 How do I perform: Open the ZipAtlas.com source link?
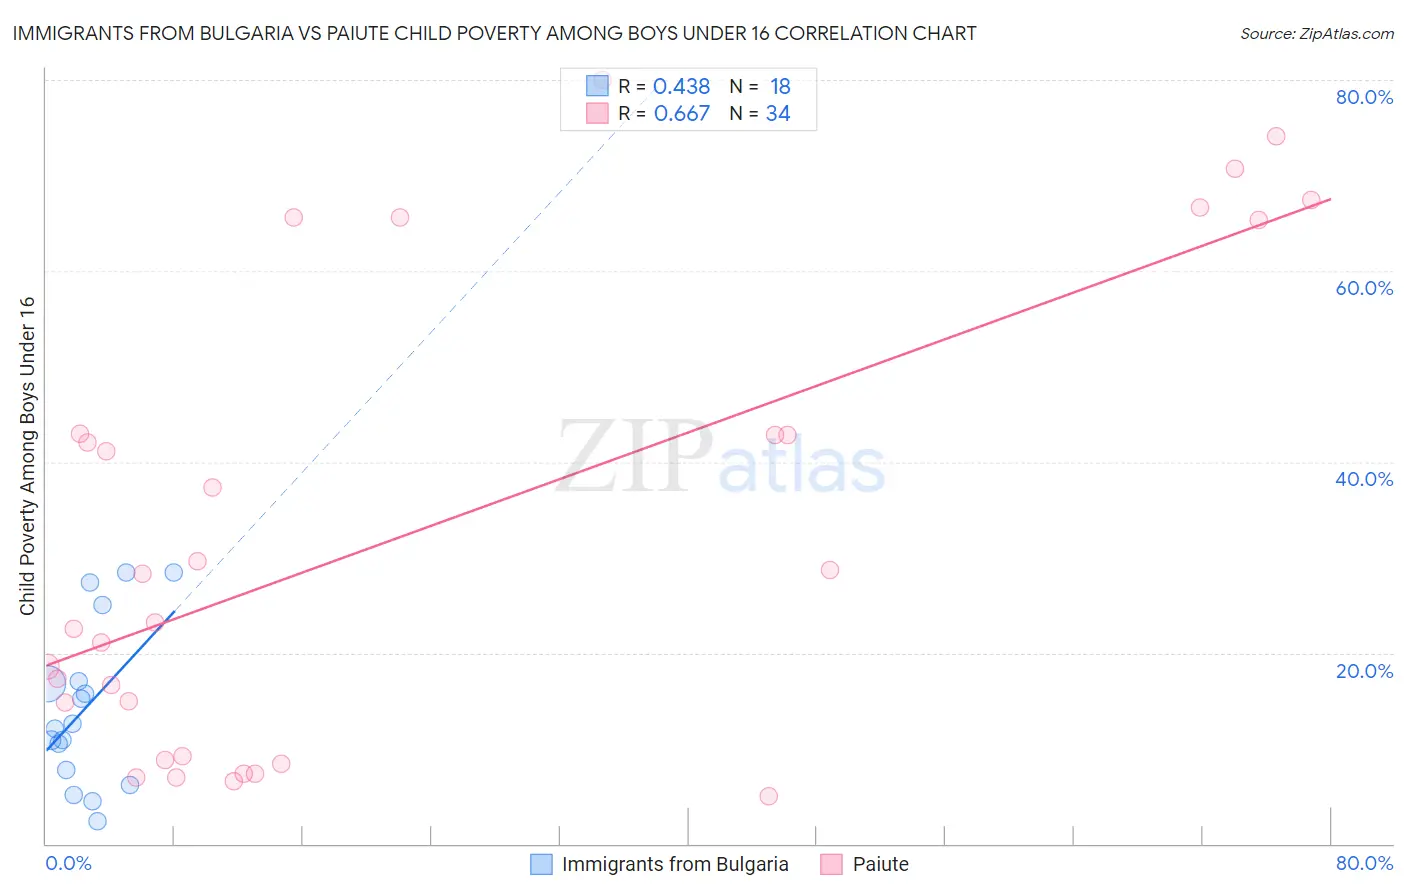[1316, 33]
